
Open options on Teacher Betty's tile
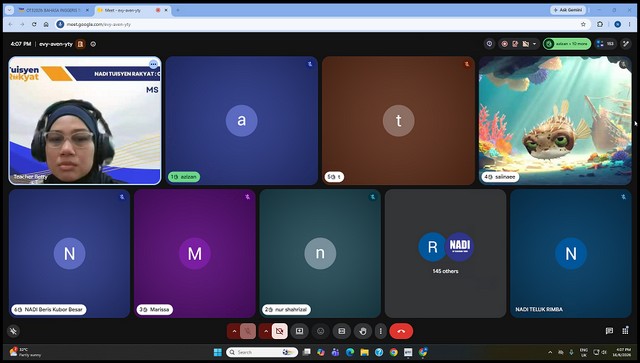coord(153,64)
